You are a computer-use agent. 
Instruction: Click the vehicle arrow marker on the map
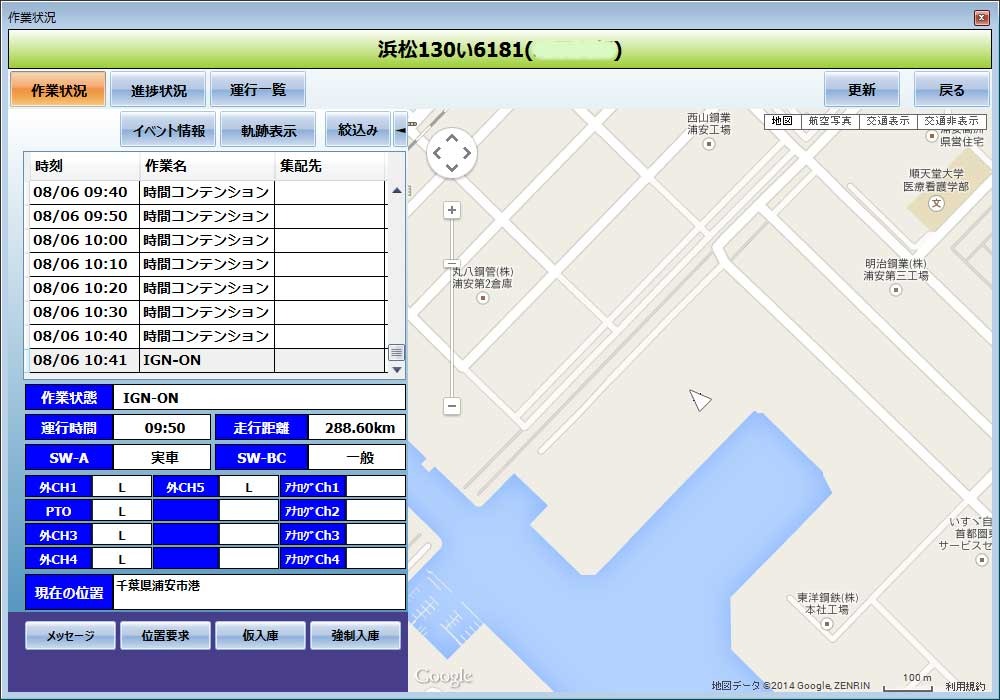700,400
